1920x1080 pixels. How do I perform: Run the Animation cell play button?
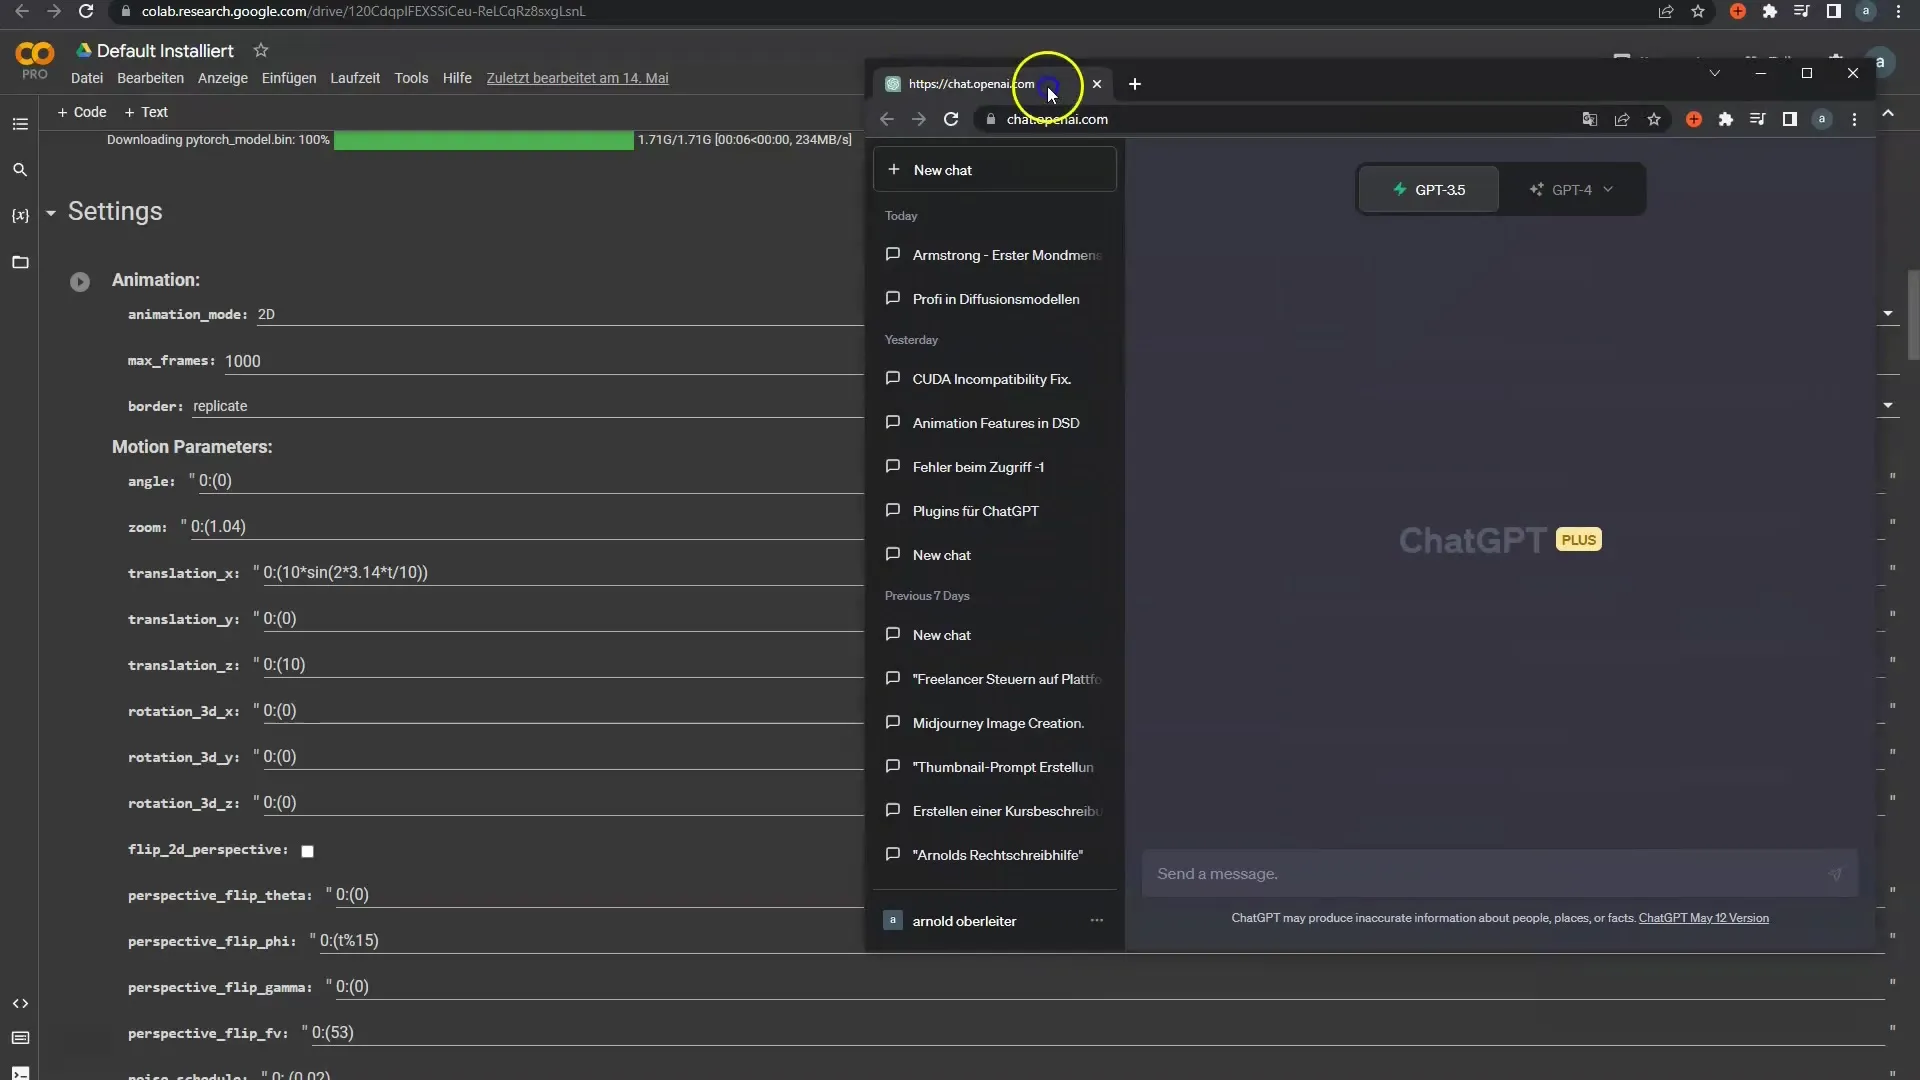click(80, 282)
